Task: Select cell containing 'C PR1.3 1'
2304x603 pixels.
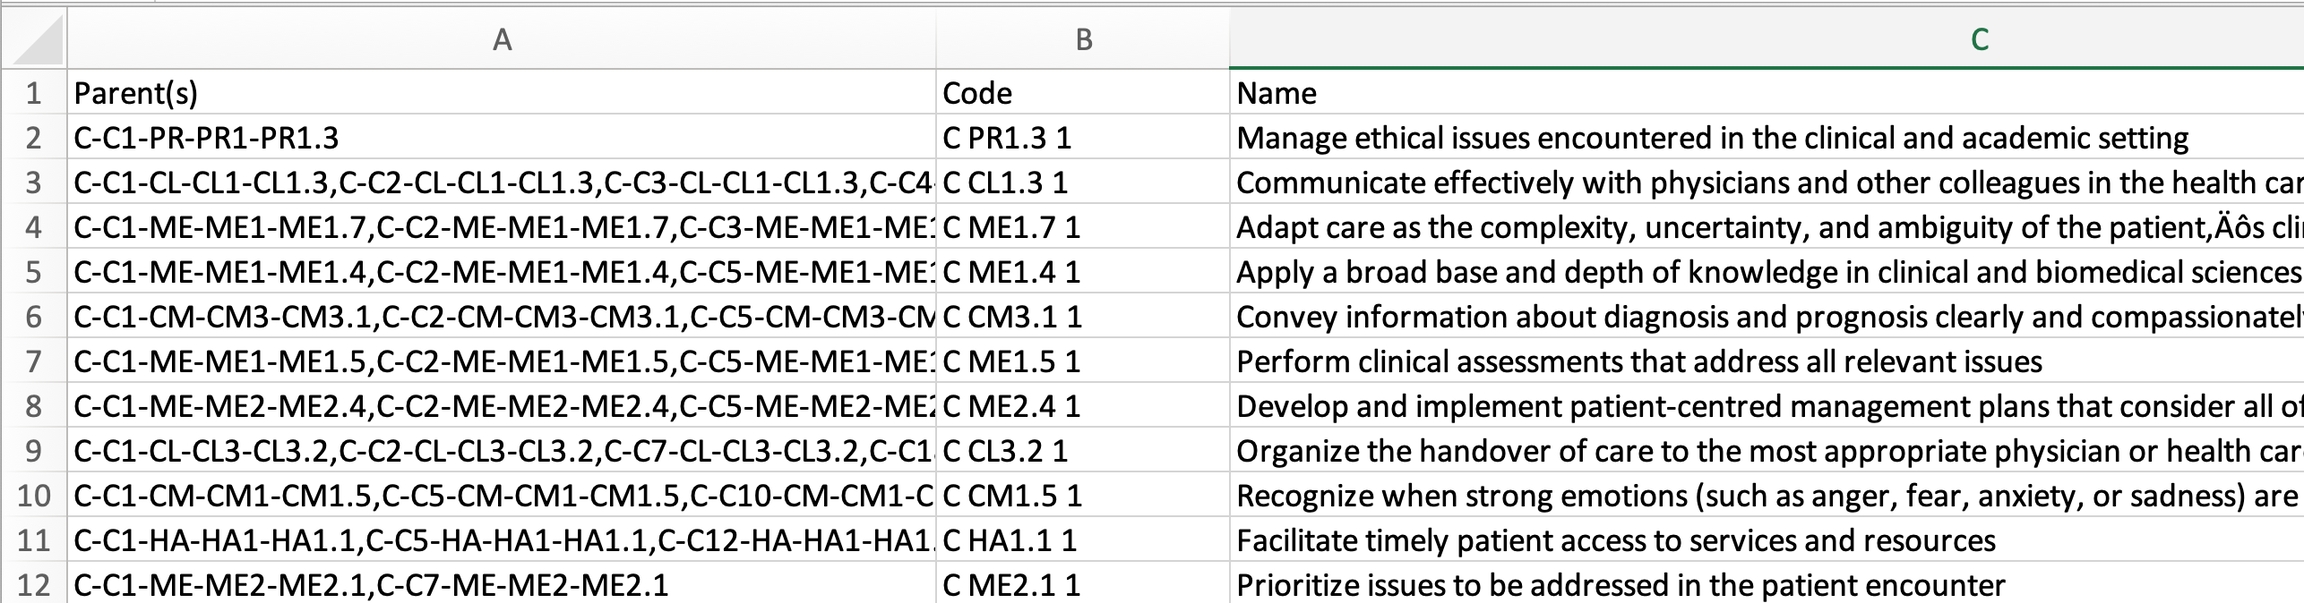Action: click(1083, 138)
